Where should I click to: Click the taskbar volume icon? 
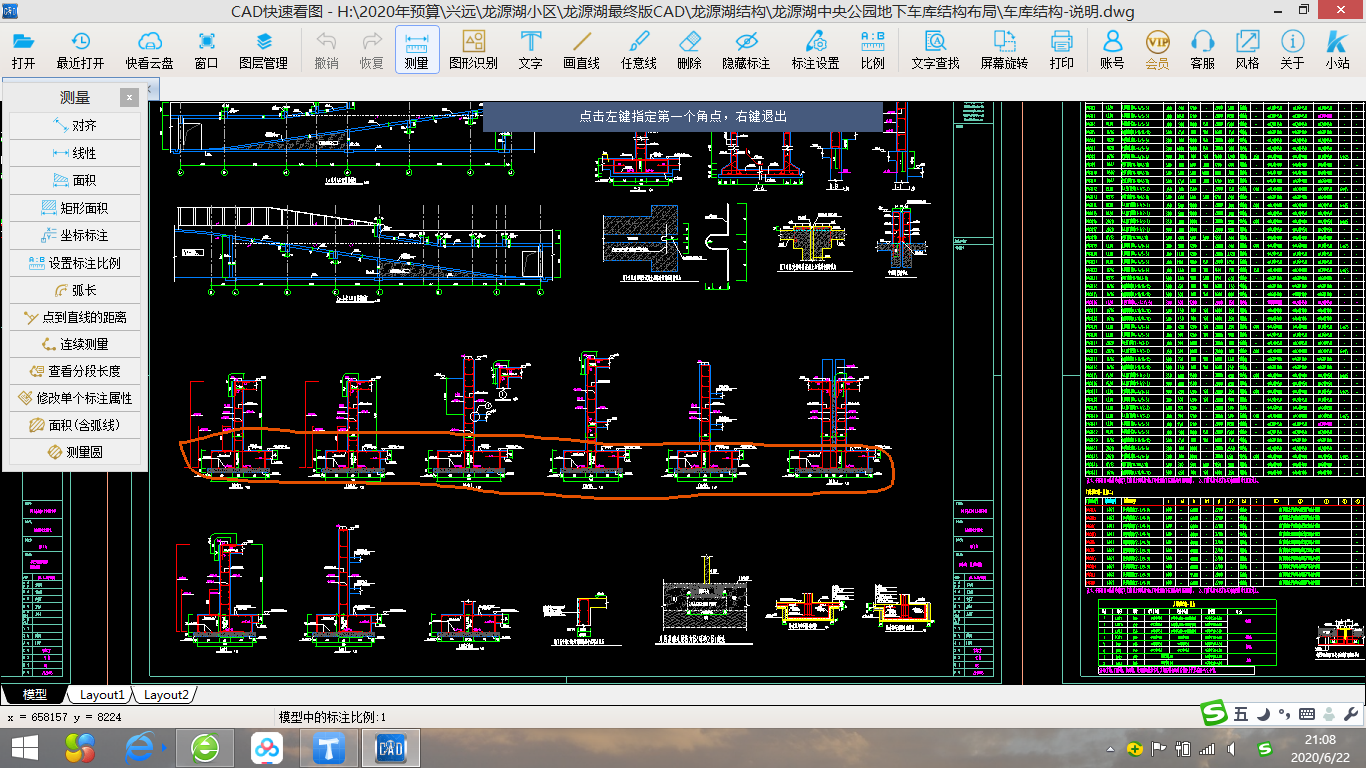[x=1232, y=749]
